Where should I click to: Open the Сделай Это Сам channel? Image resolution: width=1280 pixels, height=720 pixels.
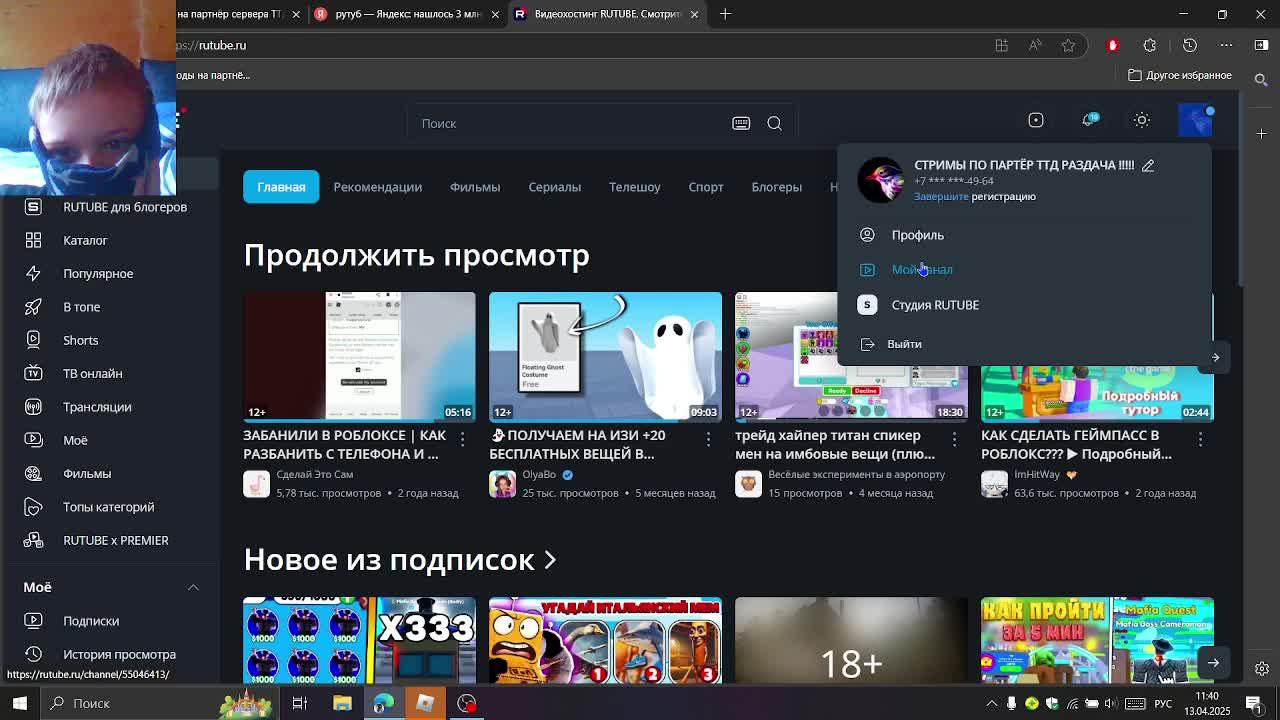tap(314, 474)
